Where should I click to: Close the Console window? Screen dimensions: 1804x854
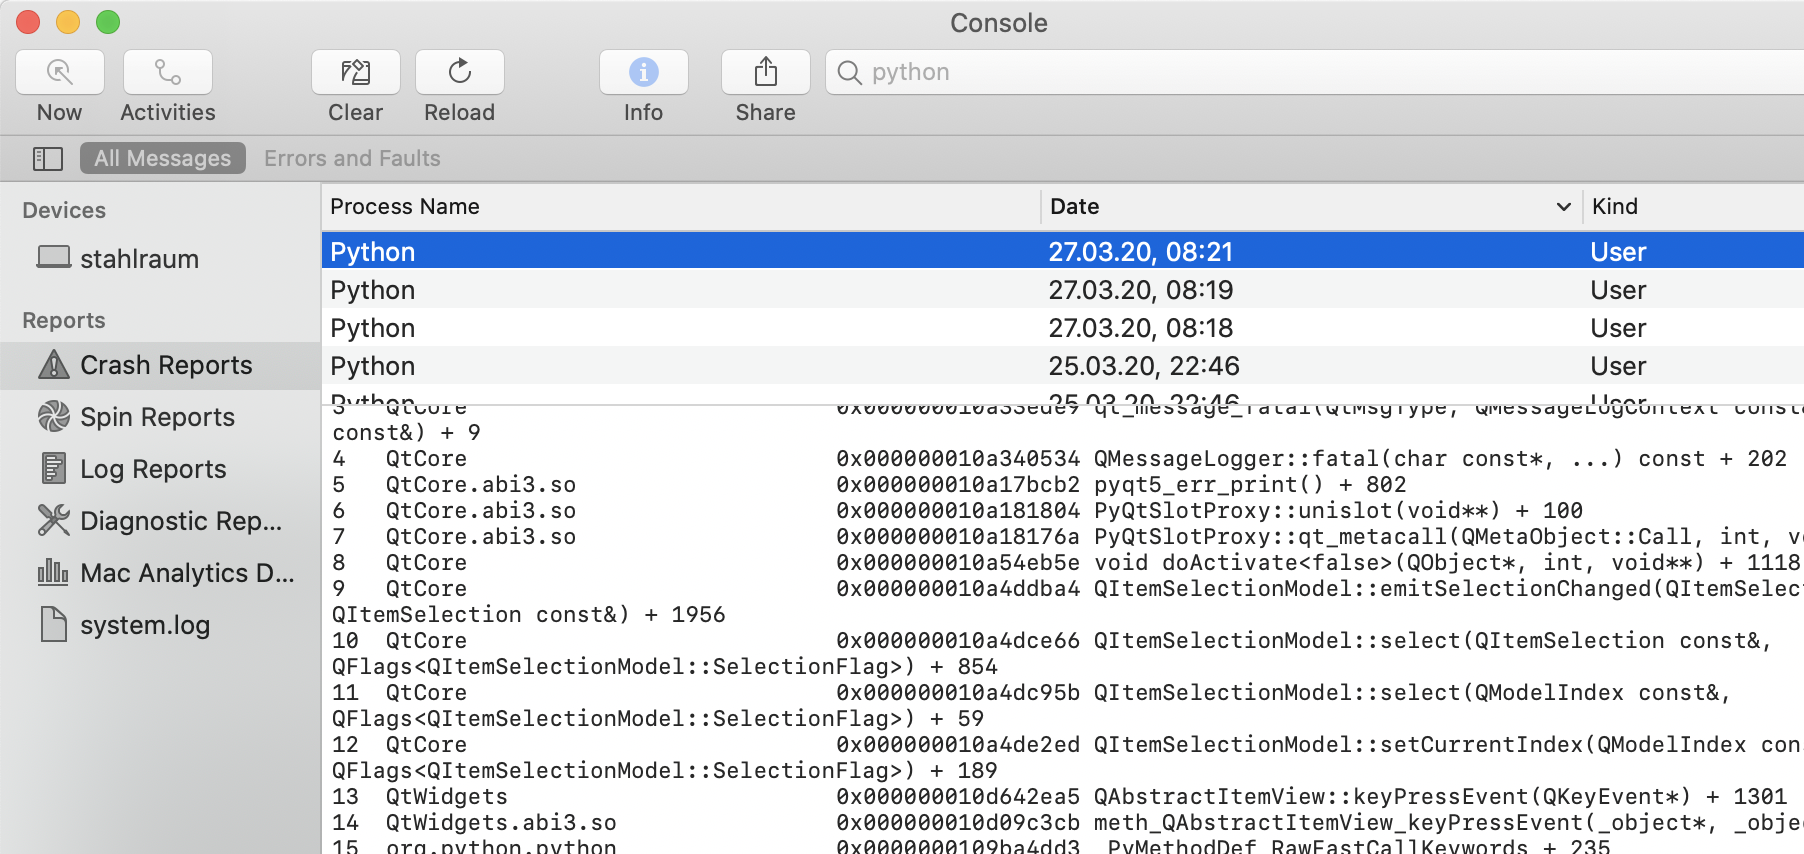tap(28, 21)
